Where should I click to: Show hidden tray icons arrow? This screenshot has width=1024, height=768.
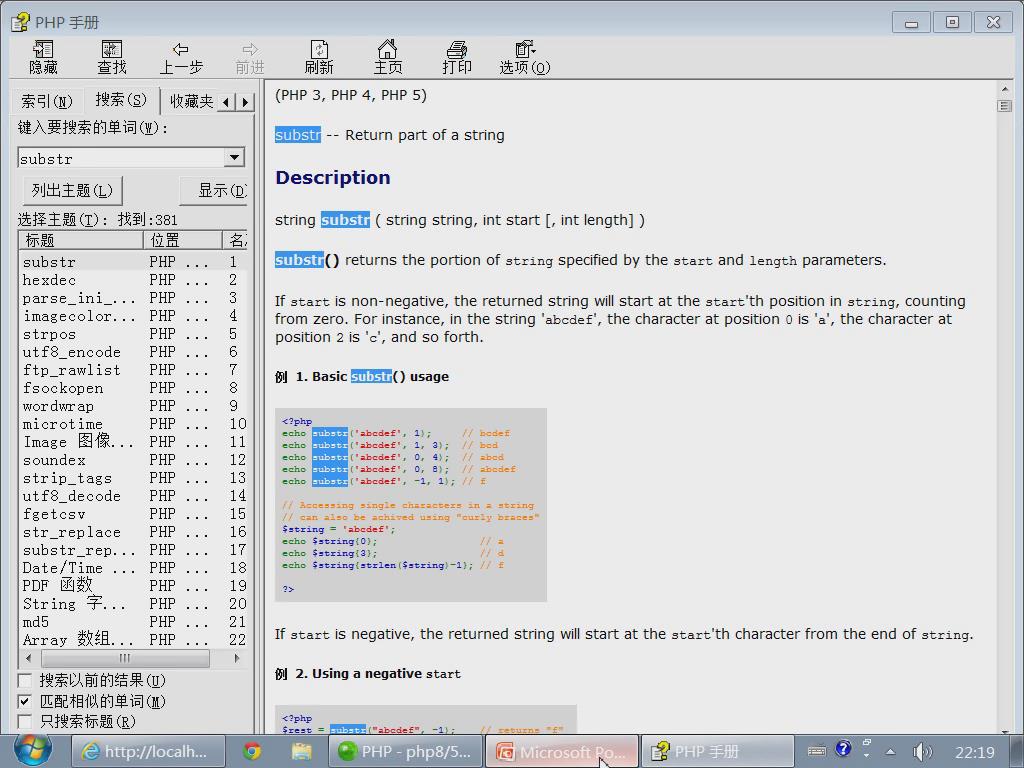click(890, 752)
